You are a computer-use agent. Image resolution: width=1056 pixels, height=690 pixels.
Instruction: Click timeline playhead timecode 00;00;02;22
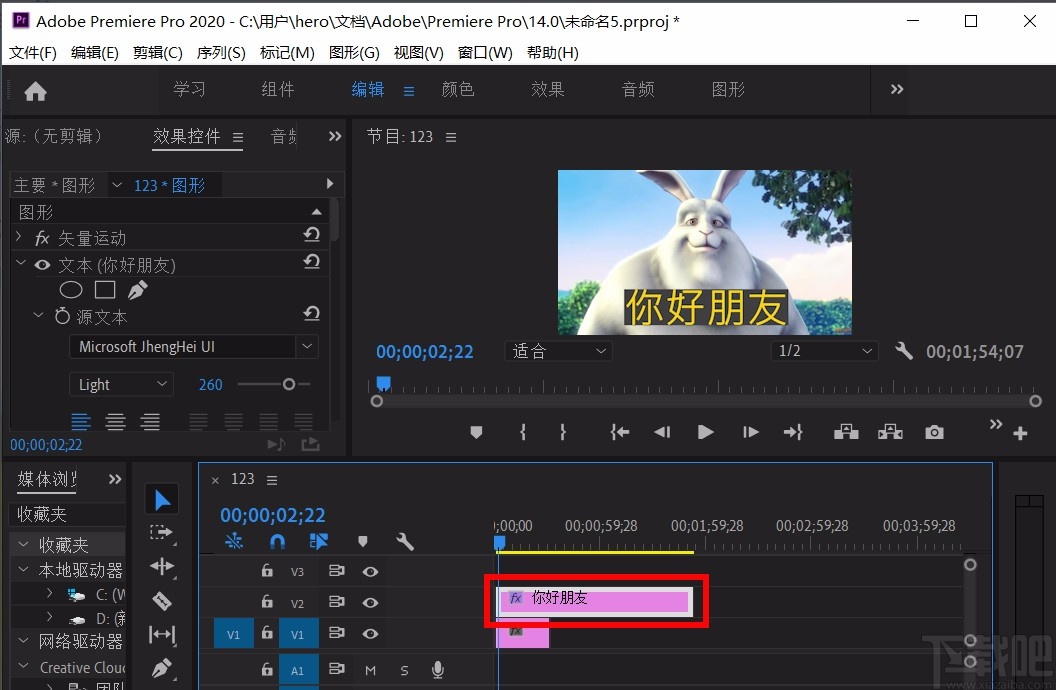tap(273, 515)
